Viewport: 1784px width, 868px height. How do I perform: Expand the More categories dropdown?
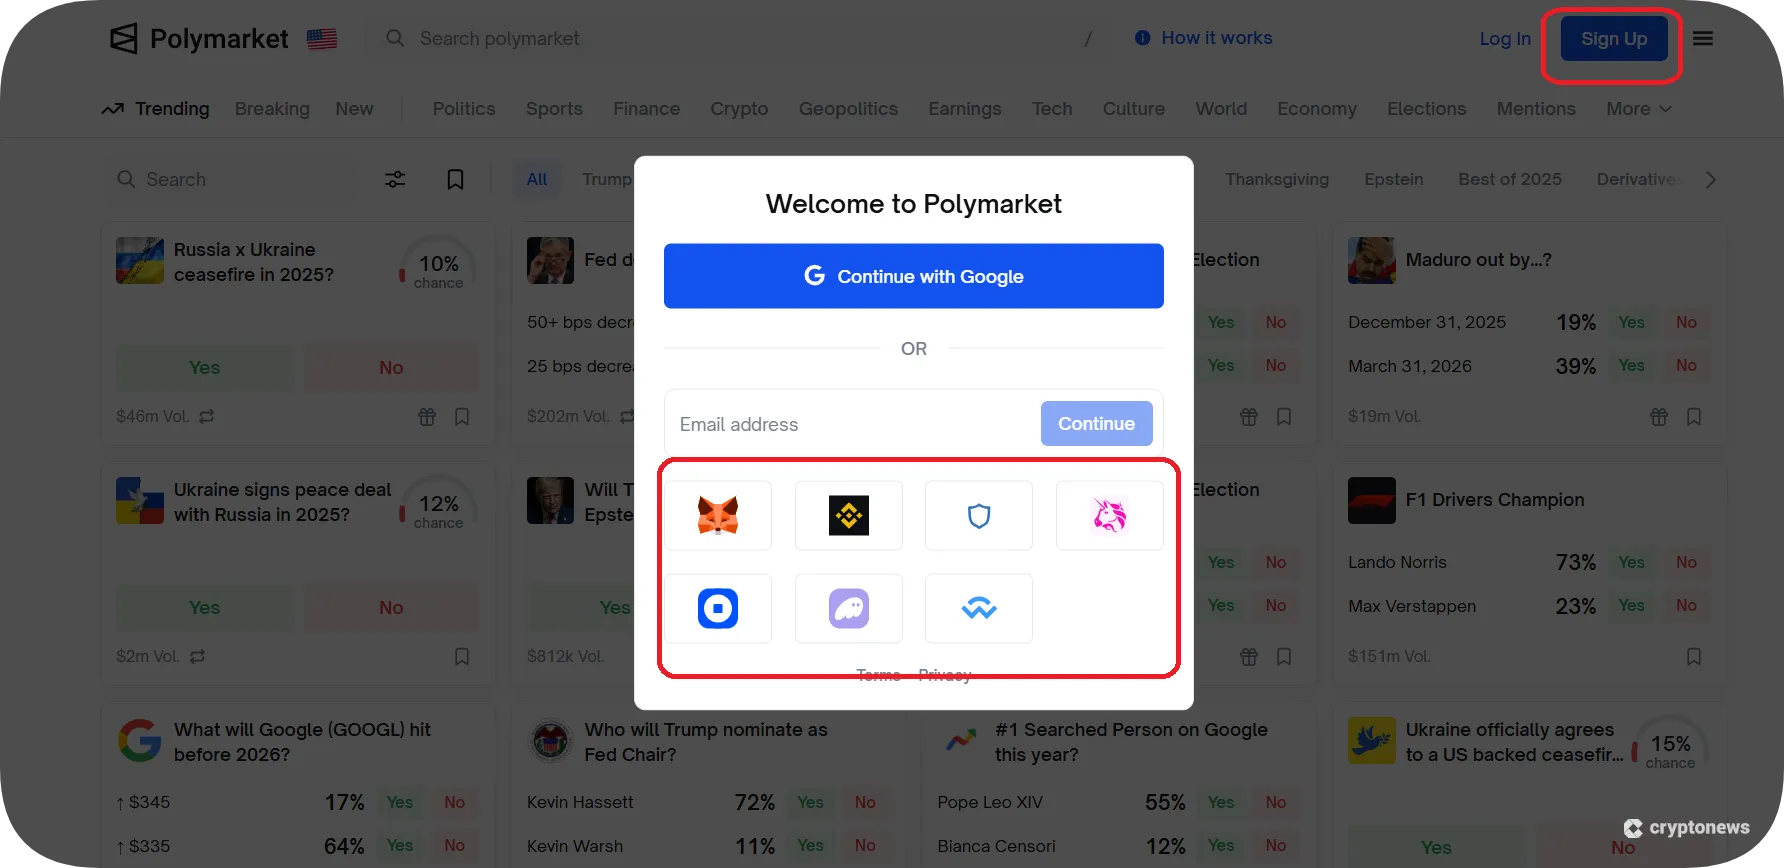[x=1639, y=109]
